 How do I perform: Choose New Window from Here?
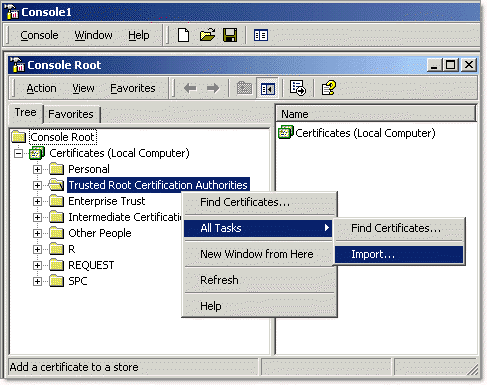coord(259,254)
